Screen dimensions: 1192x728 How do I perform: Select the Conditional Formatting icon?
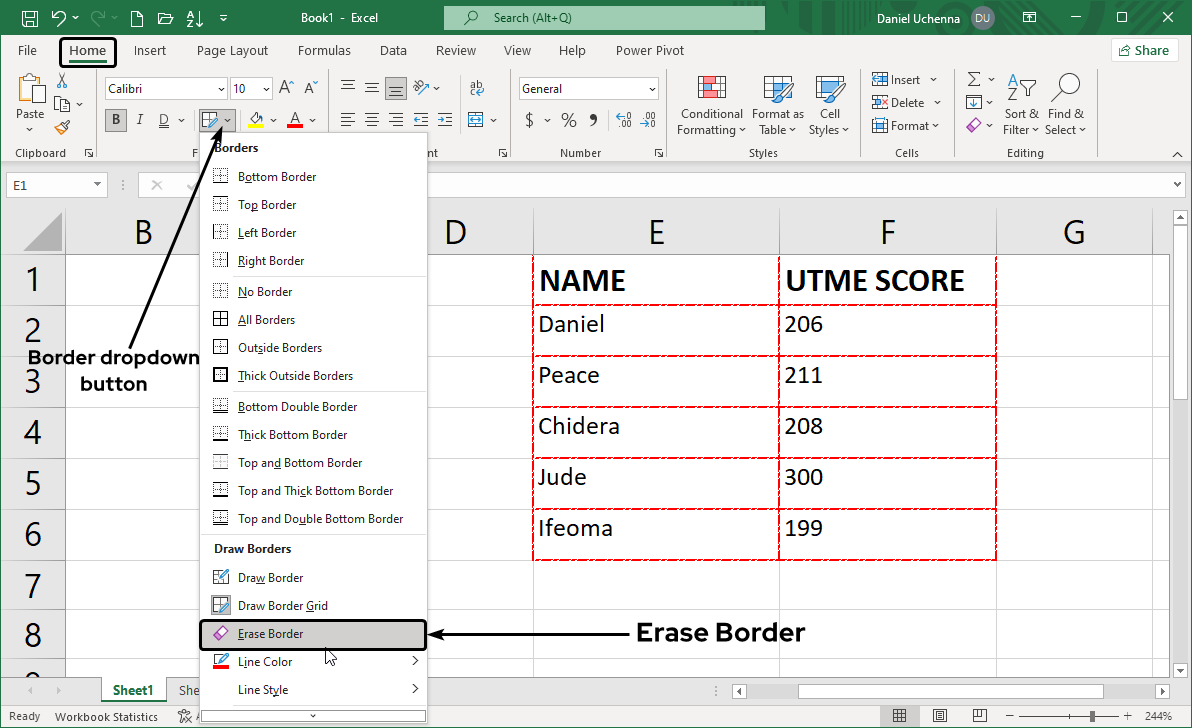[x=711, y=88]
